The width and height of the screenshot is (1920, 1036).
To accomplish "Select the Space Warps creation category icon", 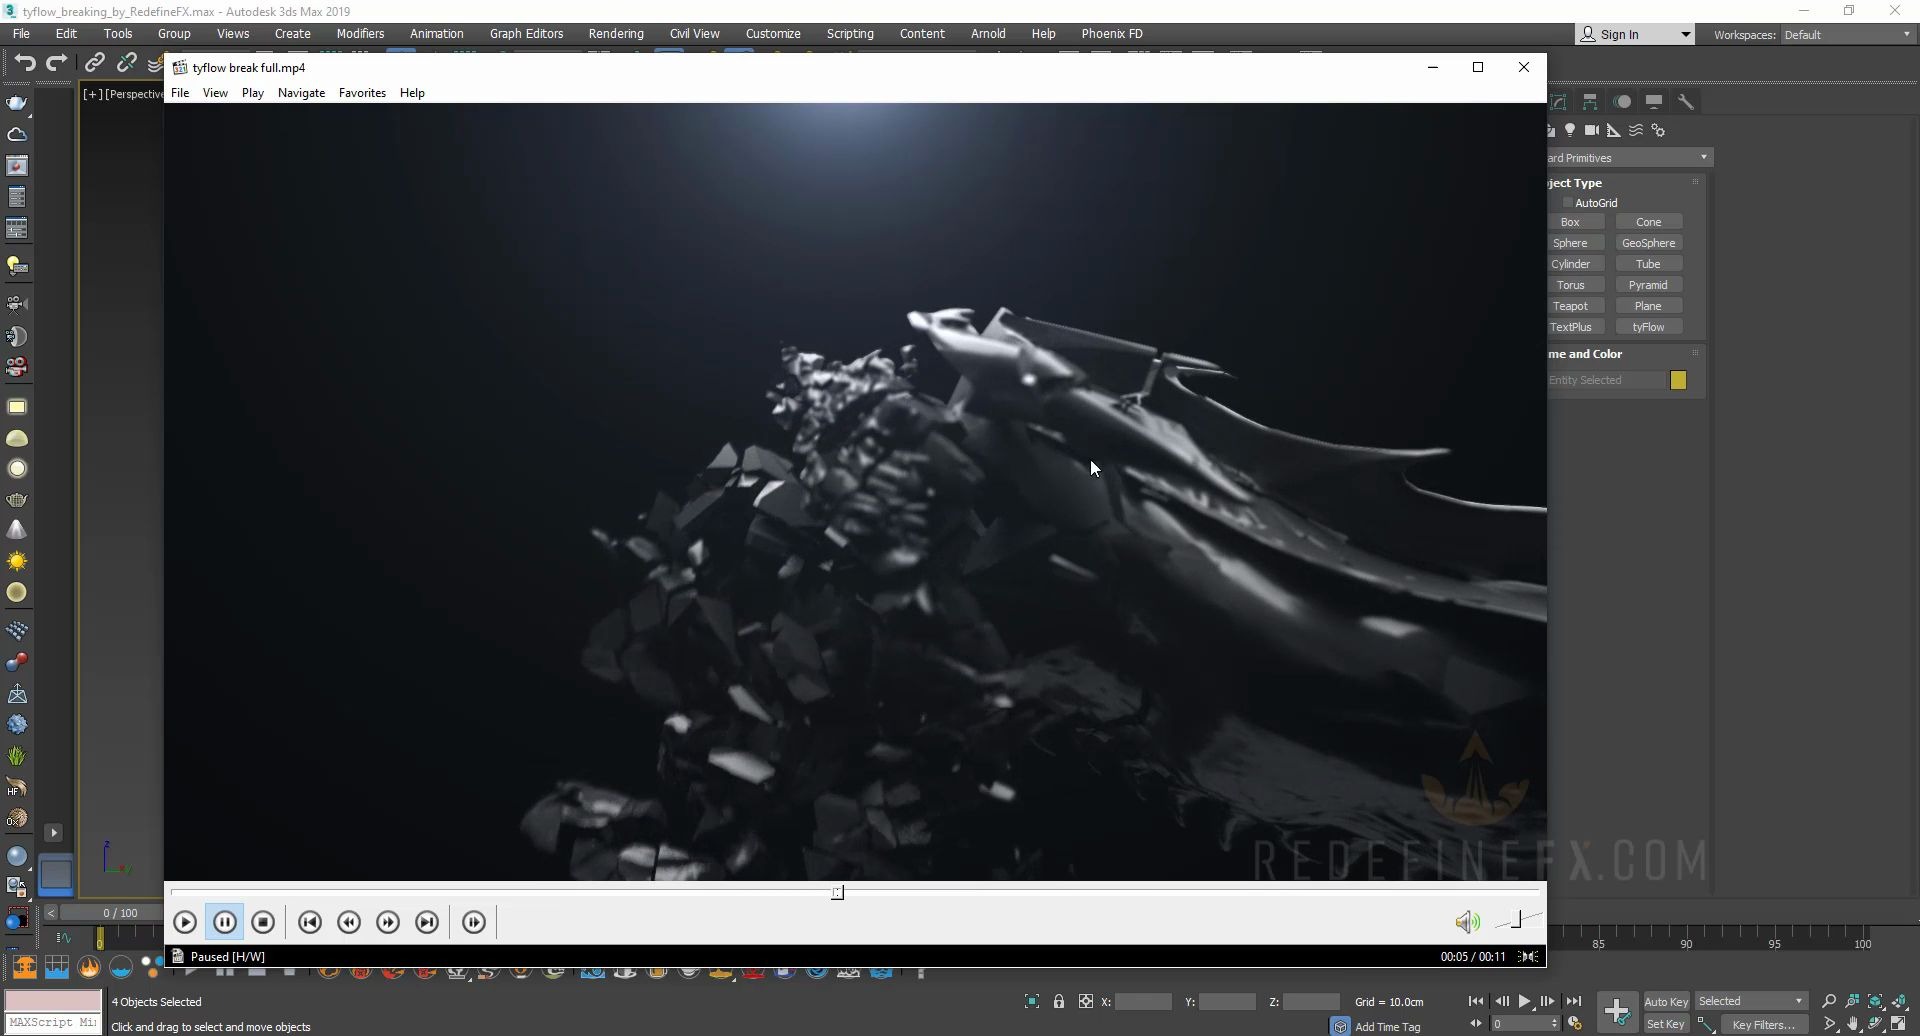I will (1636, 130).
